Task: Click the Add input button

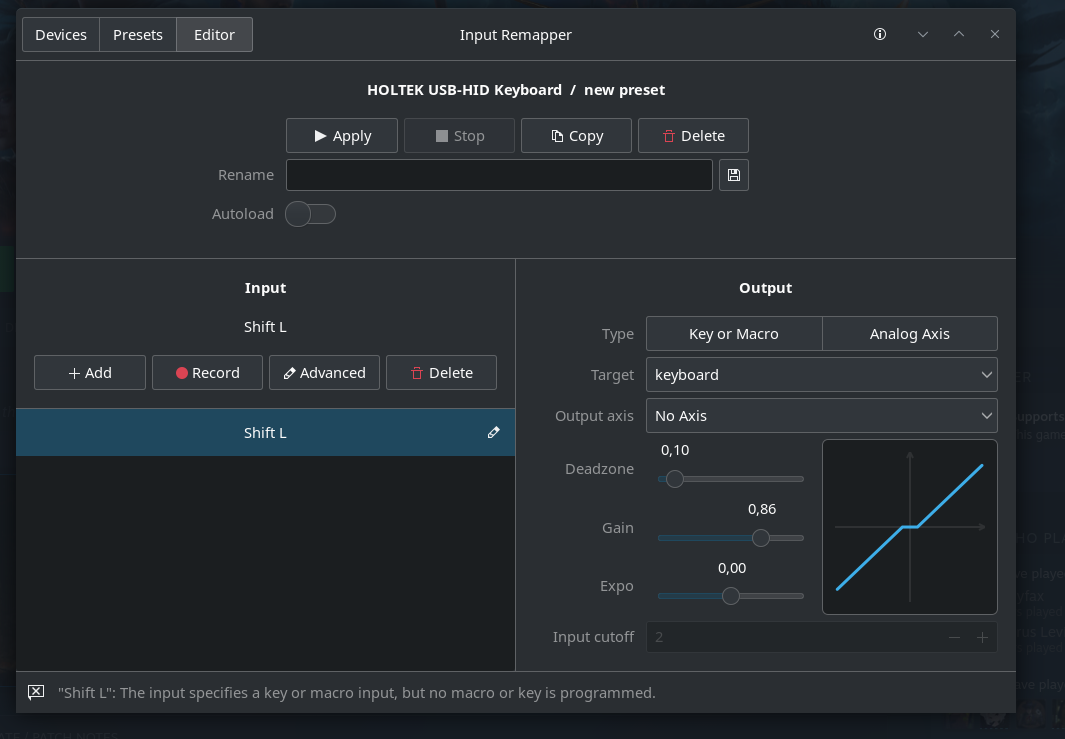Action: coord(90,373)
